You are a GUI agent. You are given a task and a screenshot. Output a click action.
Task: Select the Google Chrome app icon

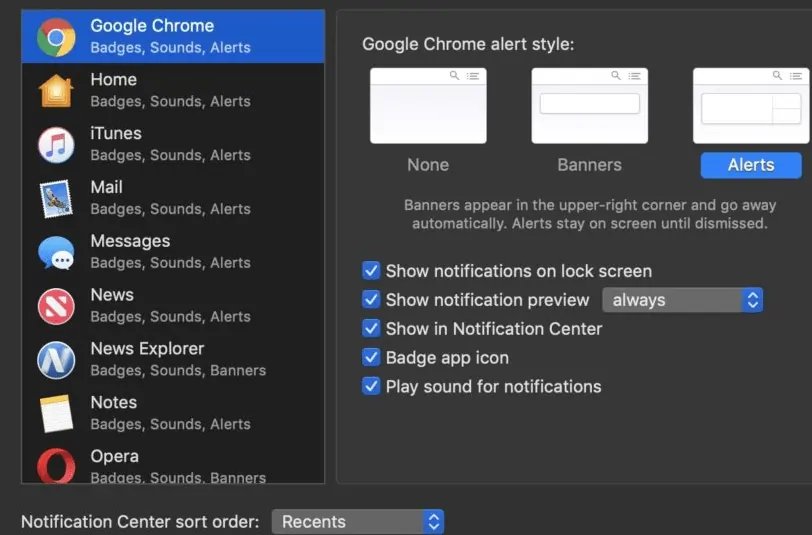pyautogui.click(x=56, y=37)
